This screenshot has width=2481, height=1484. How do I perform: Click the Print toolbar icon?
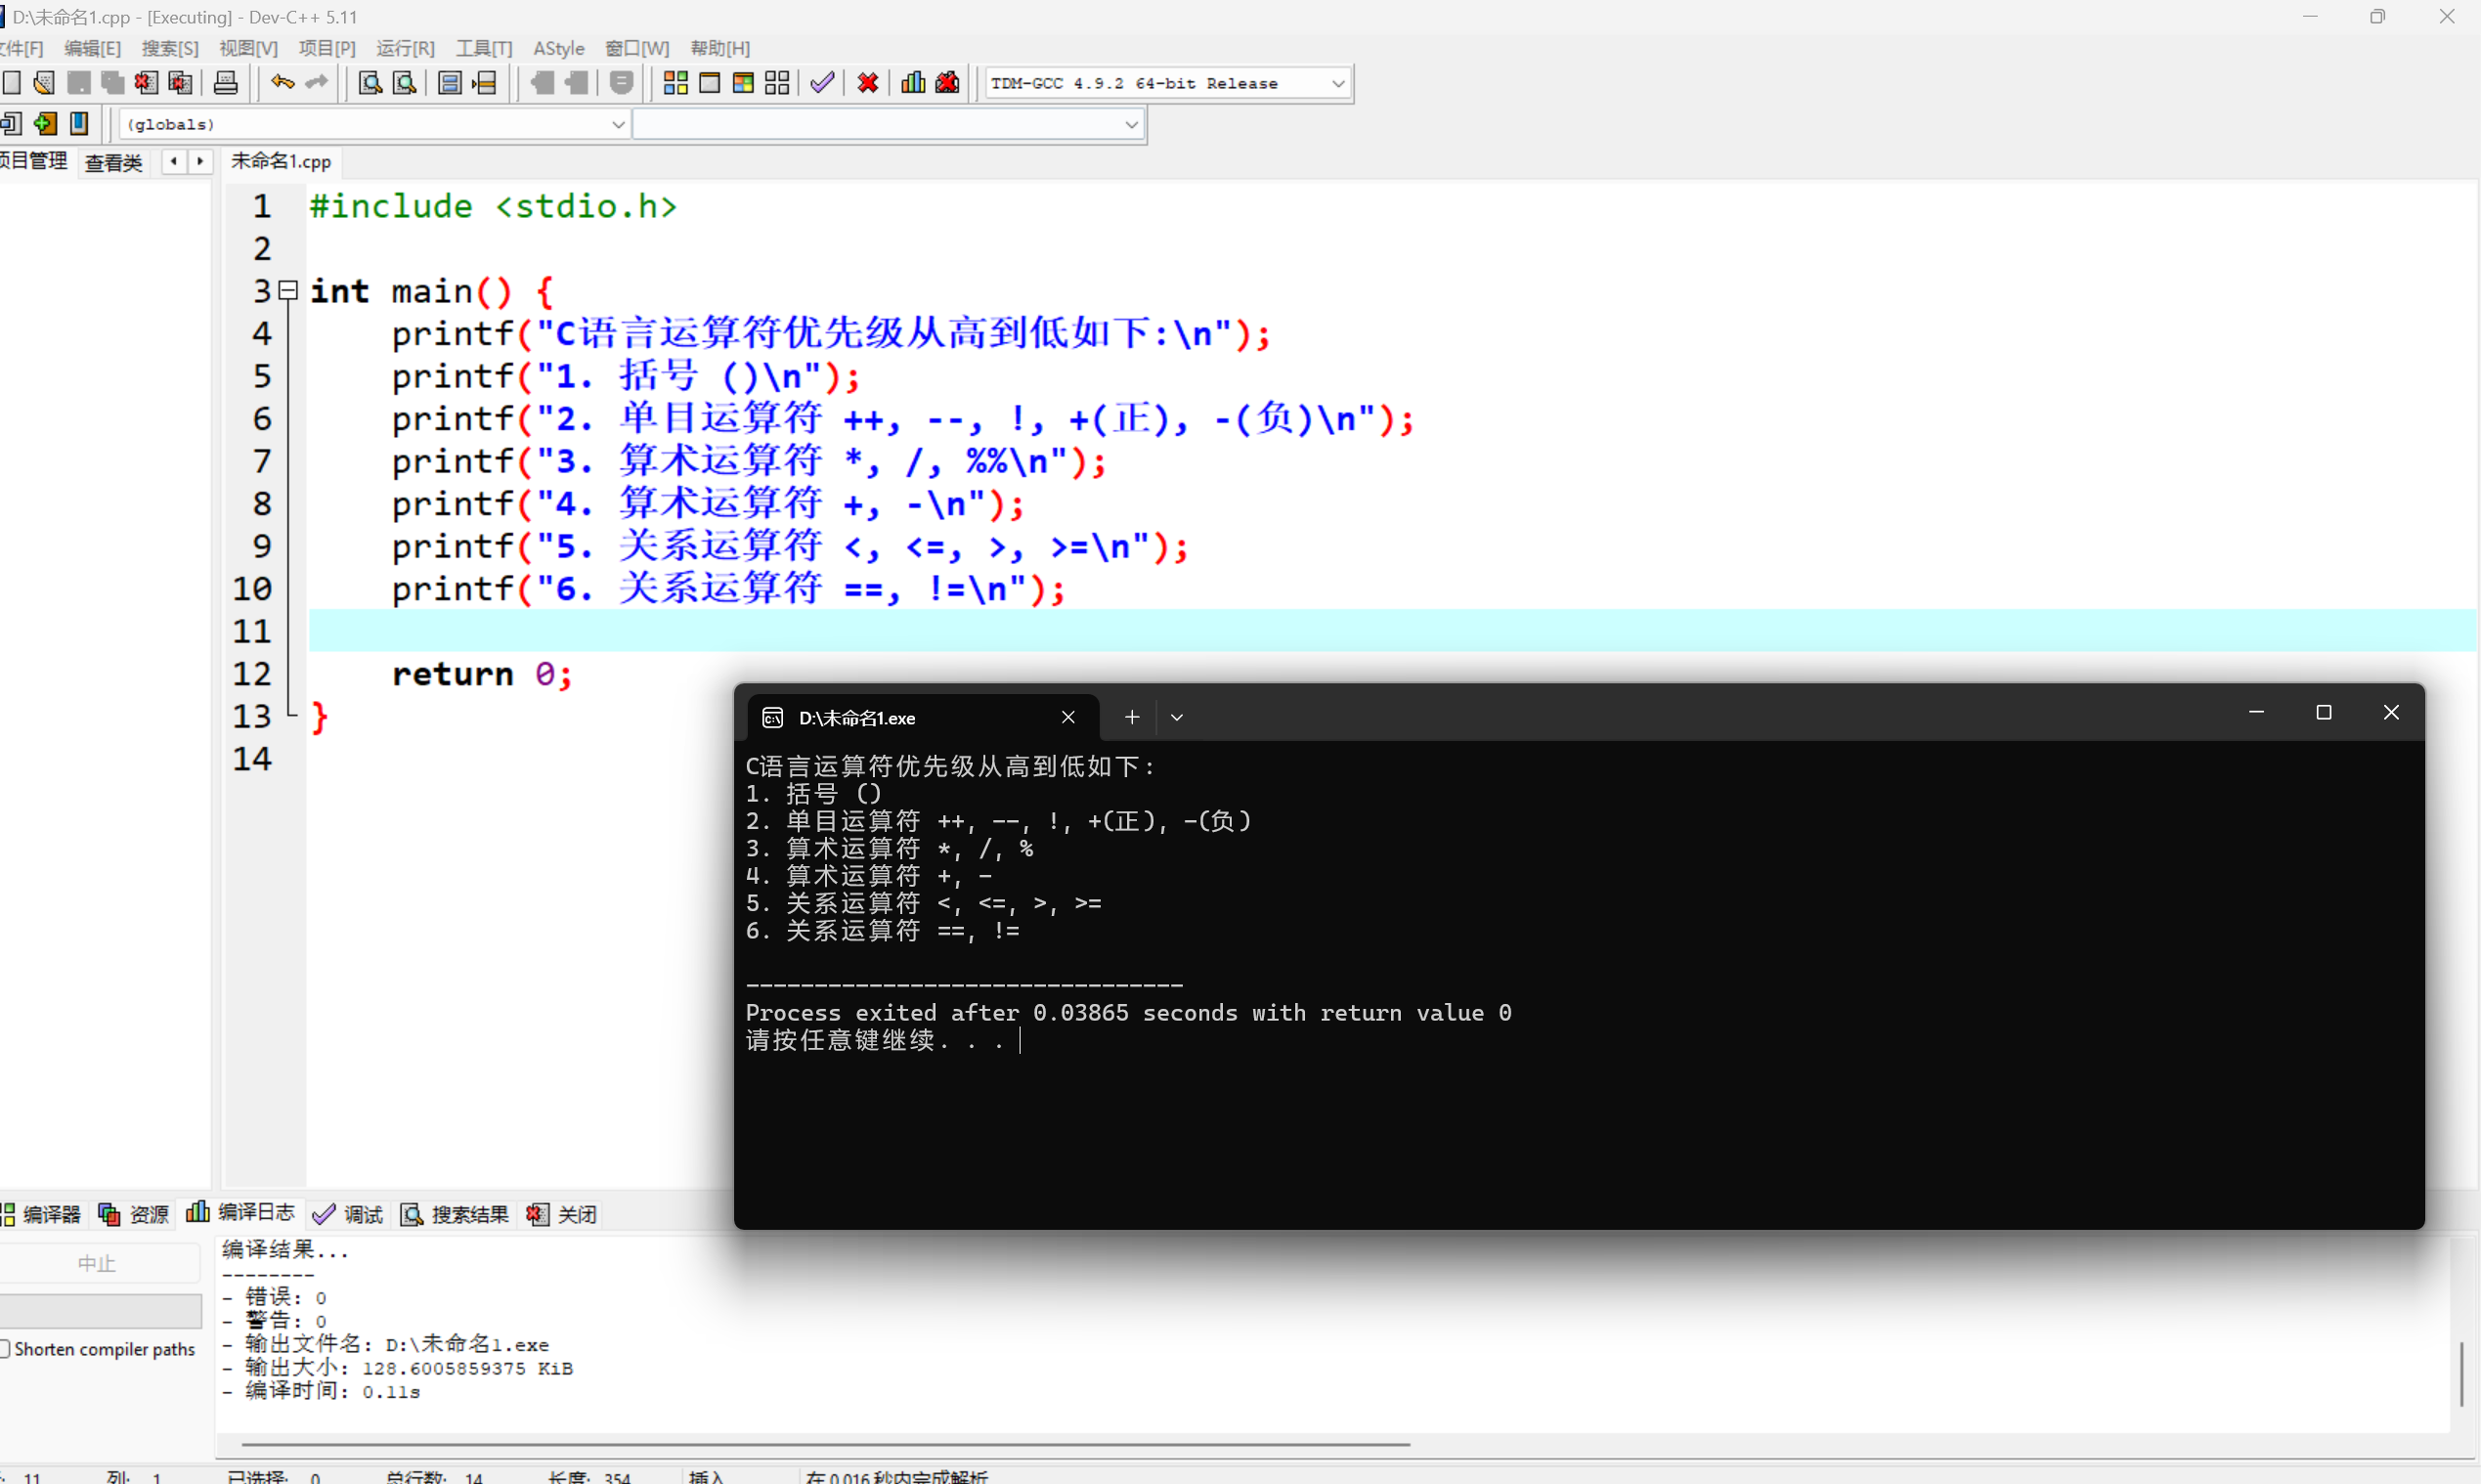[226, 83]
